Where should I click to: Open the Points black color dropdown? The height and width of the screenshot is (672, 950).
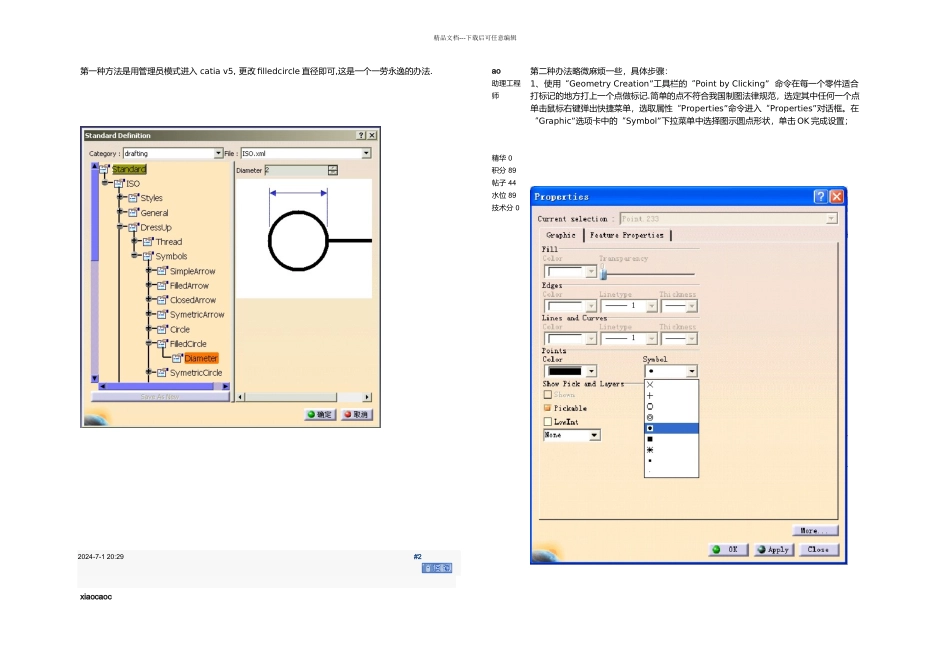pos(591,371)
